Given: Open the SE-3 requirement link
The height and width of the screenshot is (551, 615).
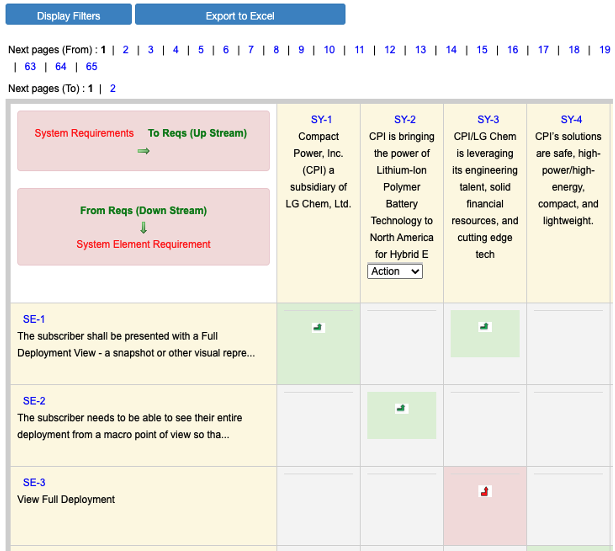Looking at the screenshot, I should tap(34, 482).
